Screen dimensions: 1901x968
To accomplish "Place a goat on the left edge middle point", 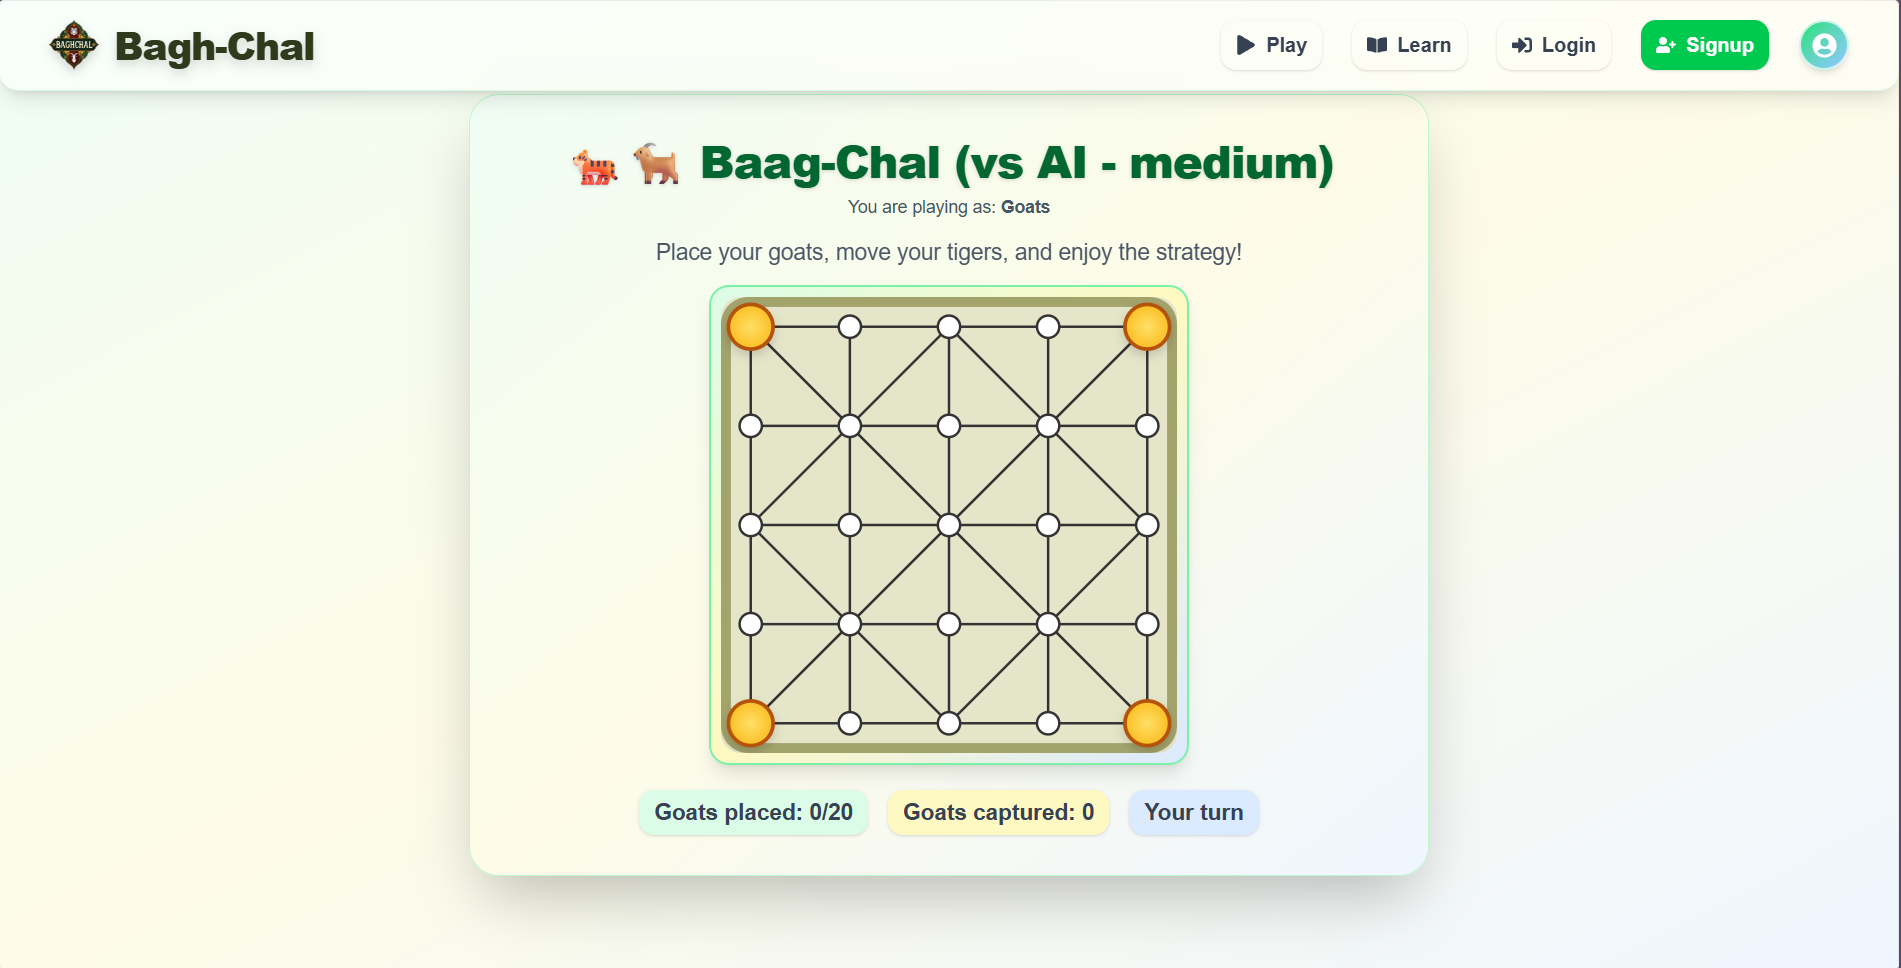I will 751,525.
